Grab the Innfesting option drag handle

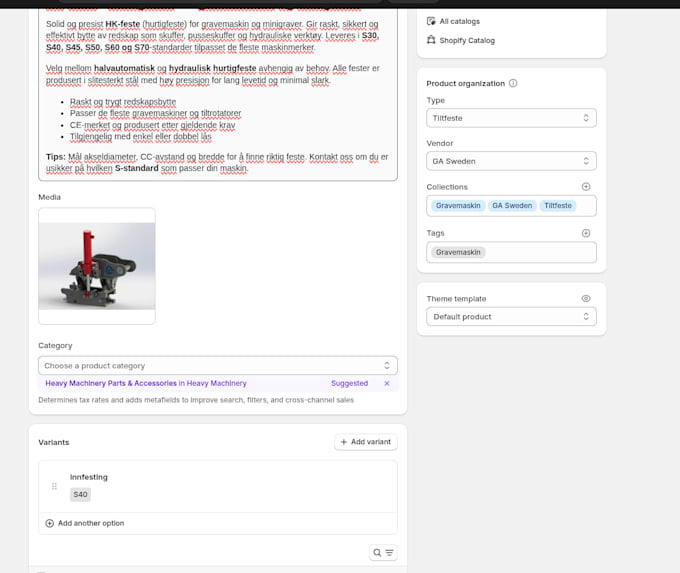tap(54, 486)
